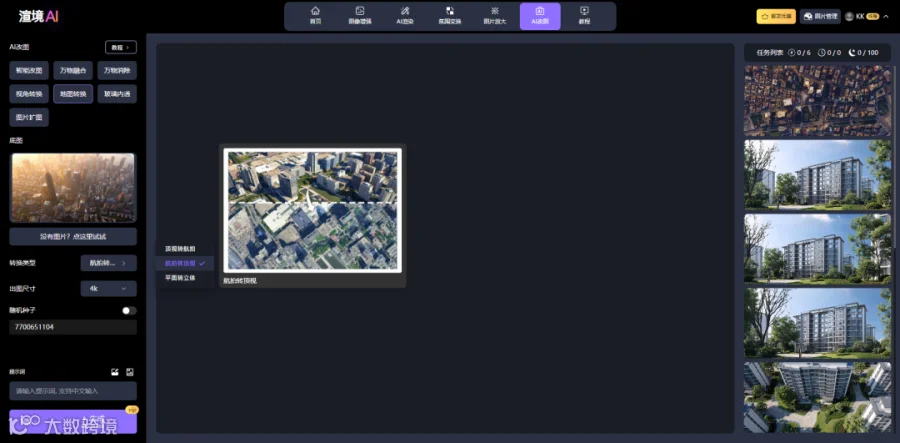The width and height of the screenshot is (900, 443).
Task: Click the purple generate button
Action: 73,421
